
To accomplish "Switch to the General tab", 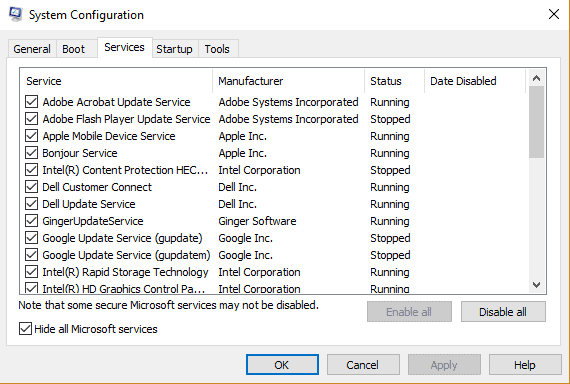I will point(32,49).
